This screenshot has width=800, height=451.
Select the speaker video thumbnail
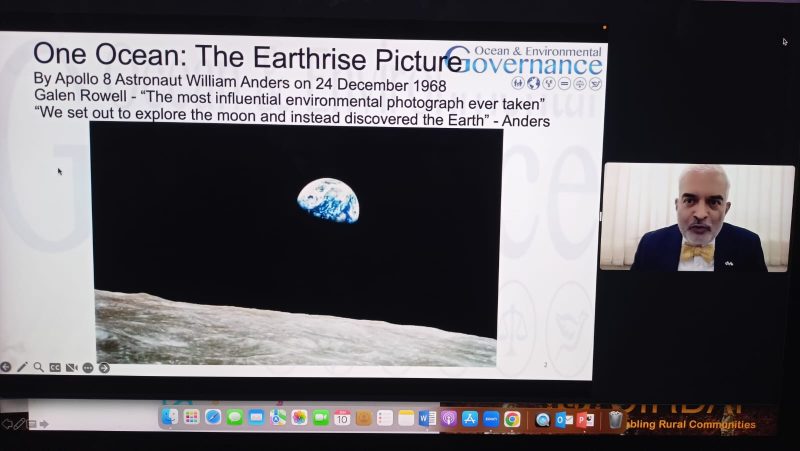coord(697,217)
